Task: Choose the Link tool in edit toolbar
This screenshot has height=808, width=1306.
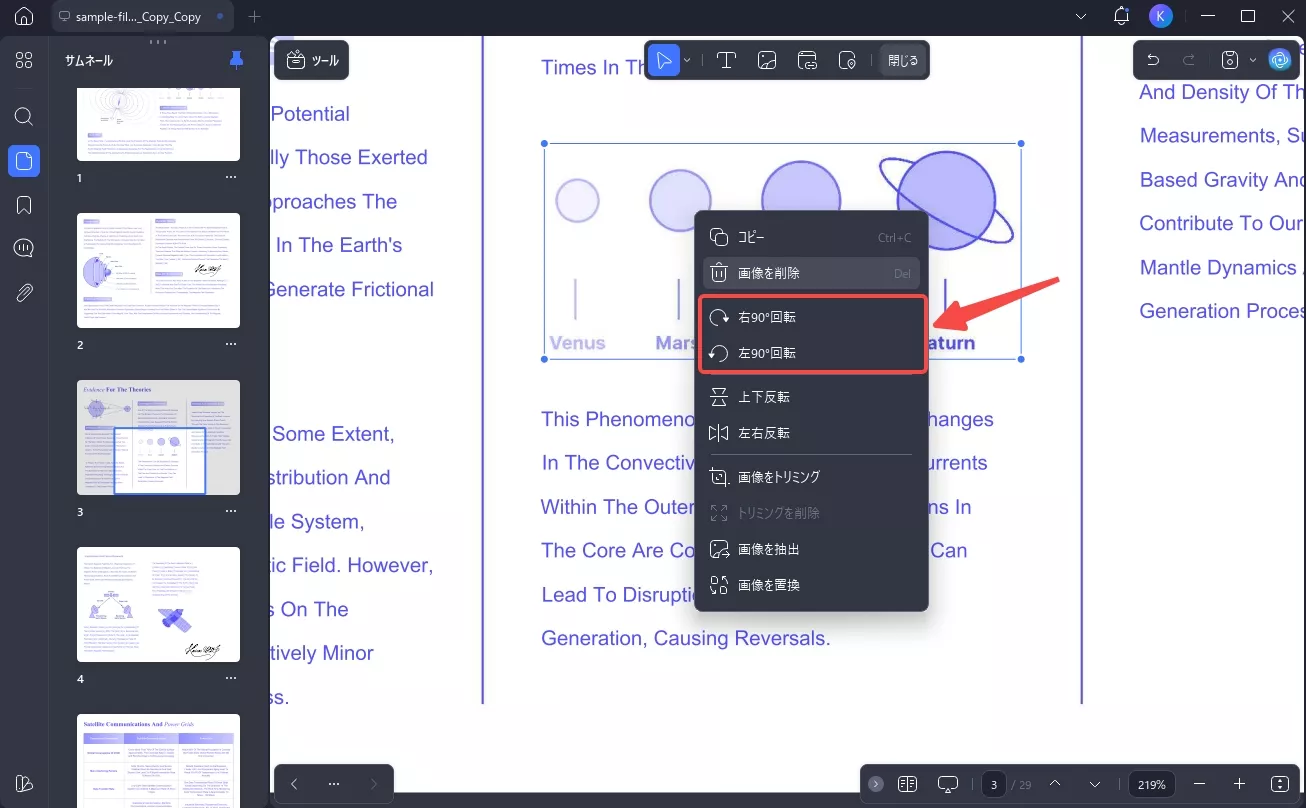Action: point(808,60)
